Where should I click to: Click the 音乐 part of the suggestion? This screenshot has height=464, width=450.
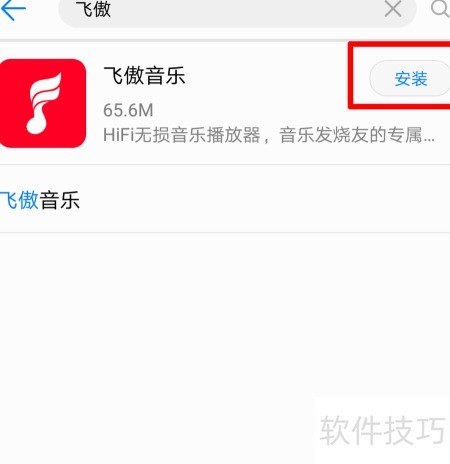pyautogui.click(x=59, y=200)
